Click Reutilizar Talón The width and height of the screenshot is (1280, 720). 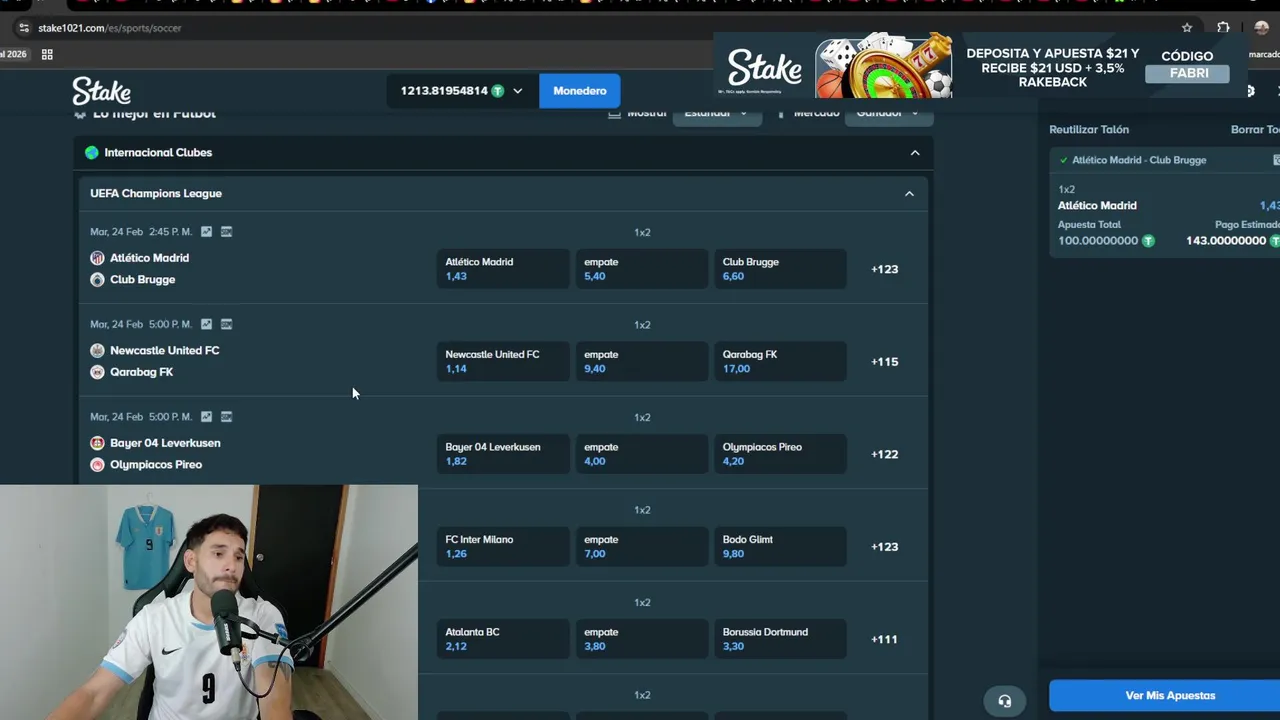[x=1089, y=130]
